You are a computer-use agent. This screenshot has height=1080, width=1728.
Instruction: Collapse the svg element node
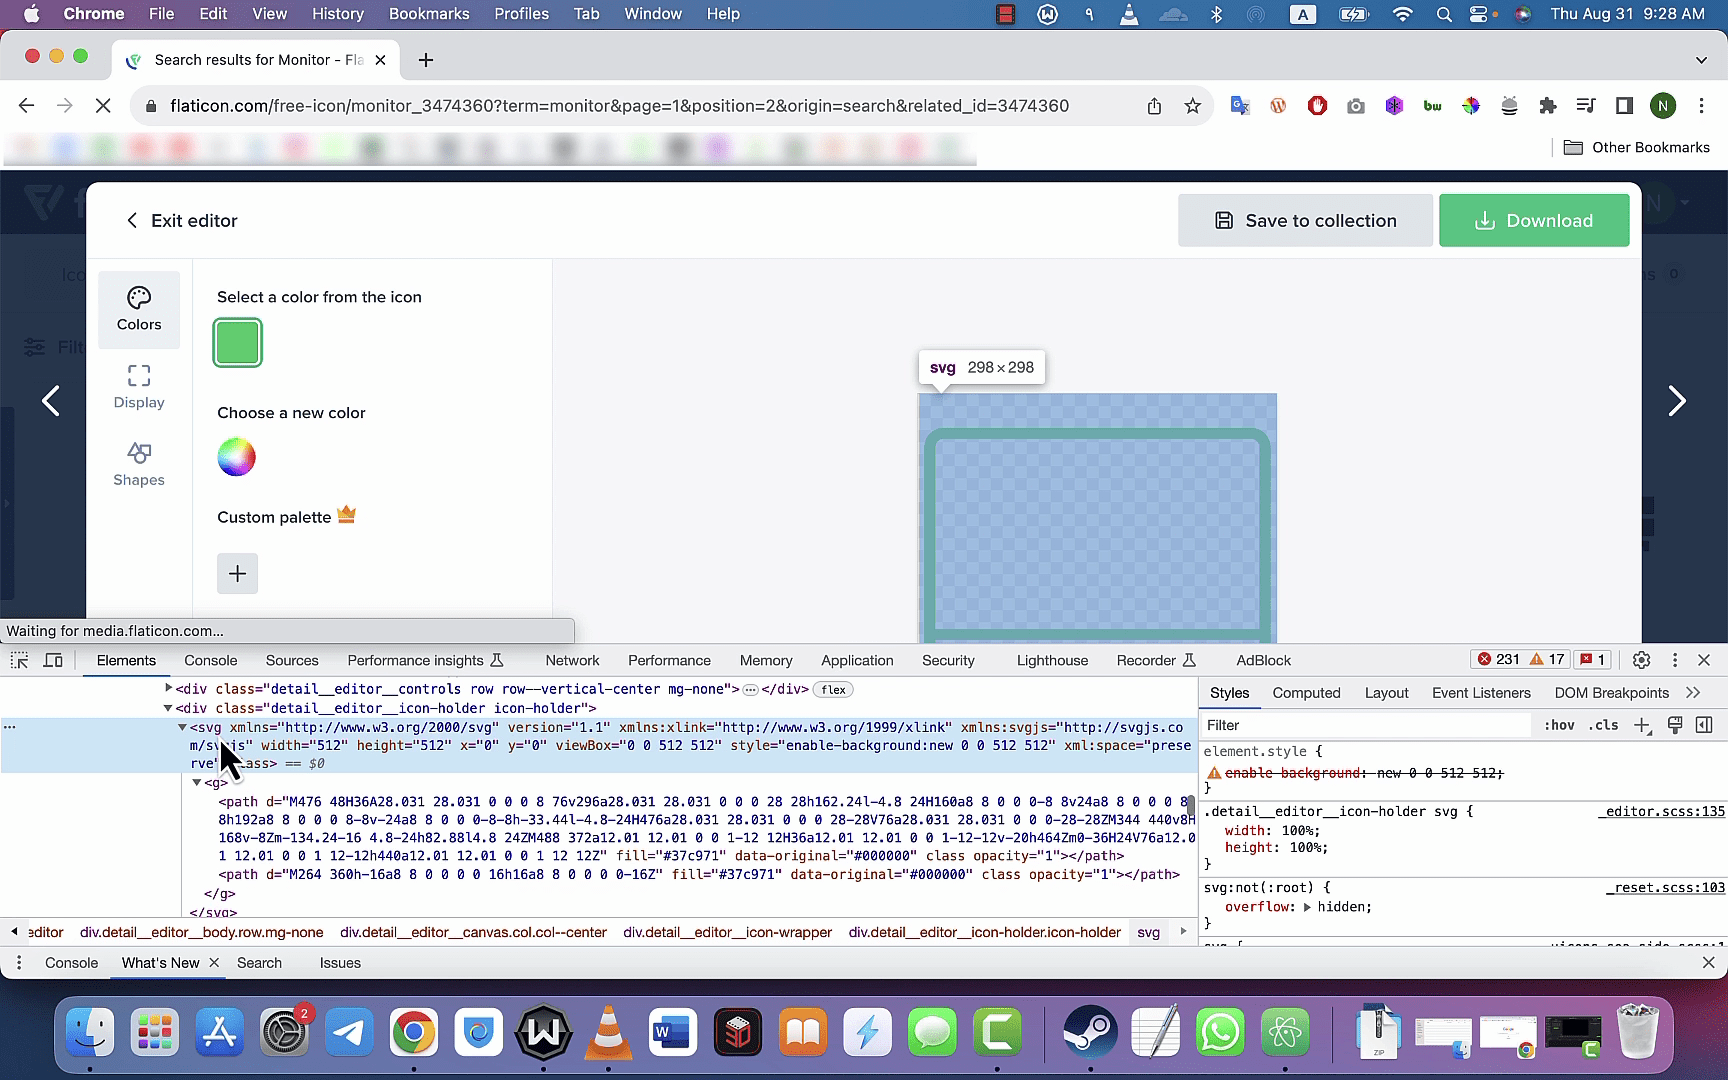coord(182,727)
